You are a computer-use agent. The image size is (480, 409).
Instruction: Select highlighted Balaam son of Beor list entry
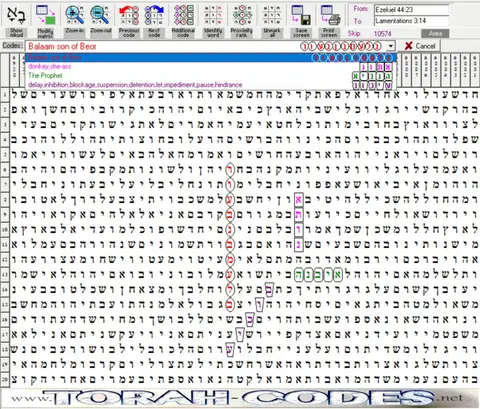[x=211, y=58]
